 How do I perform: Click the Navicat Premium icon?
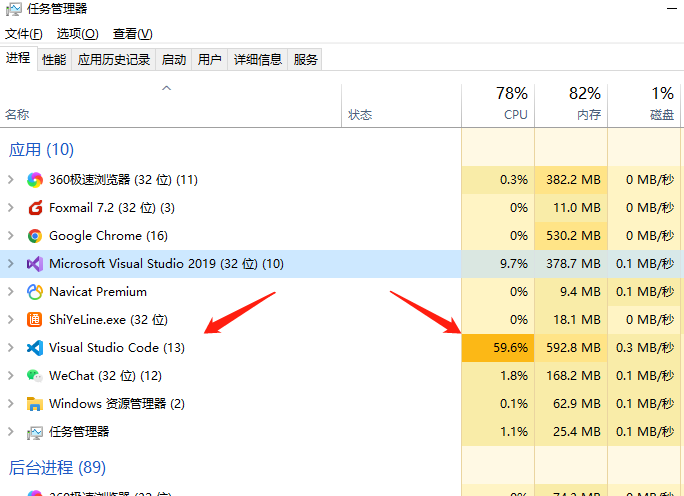tap(35, 291)
